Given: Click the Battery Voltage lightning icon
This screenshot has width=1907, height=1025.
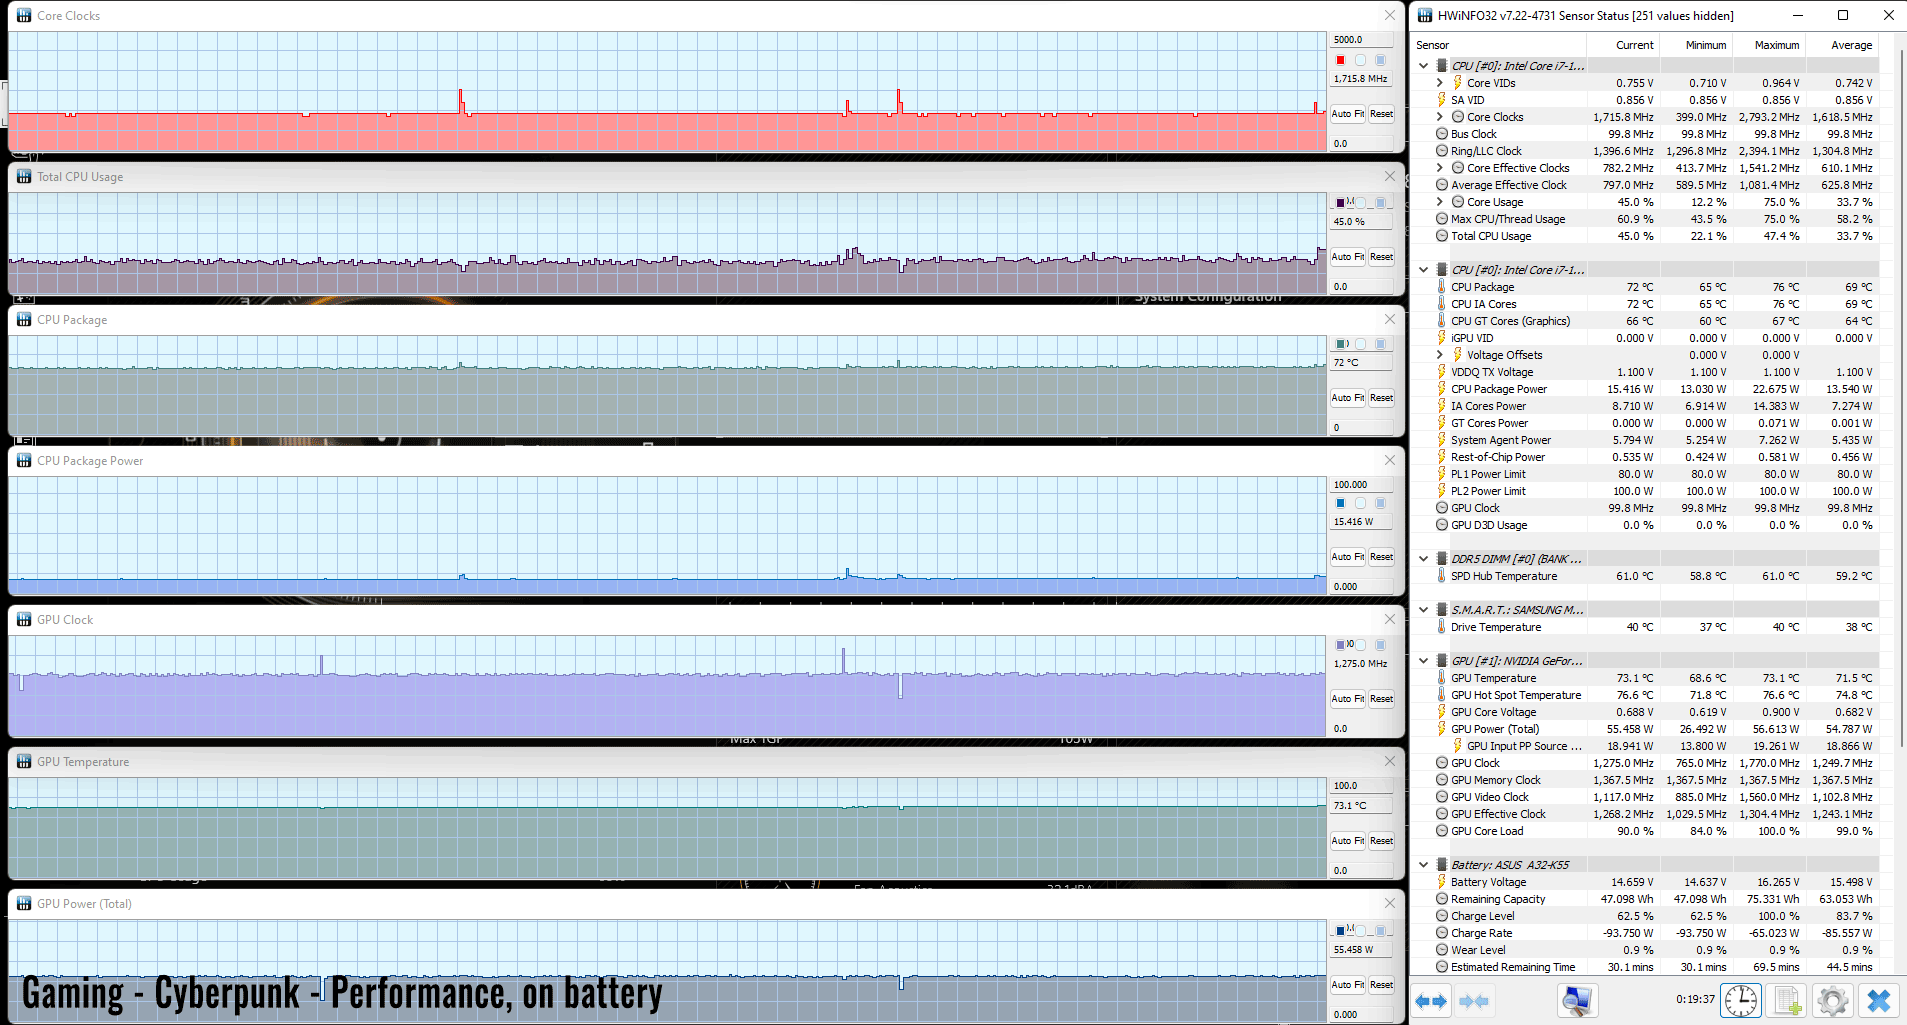Looking at the screenshot, I should point(1442,882).
